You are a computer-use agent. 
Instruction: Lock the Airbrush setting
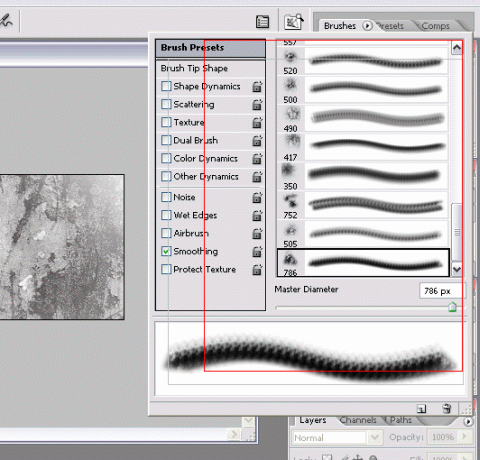[257, 234]
